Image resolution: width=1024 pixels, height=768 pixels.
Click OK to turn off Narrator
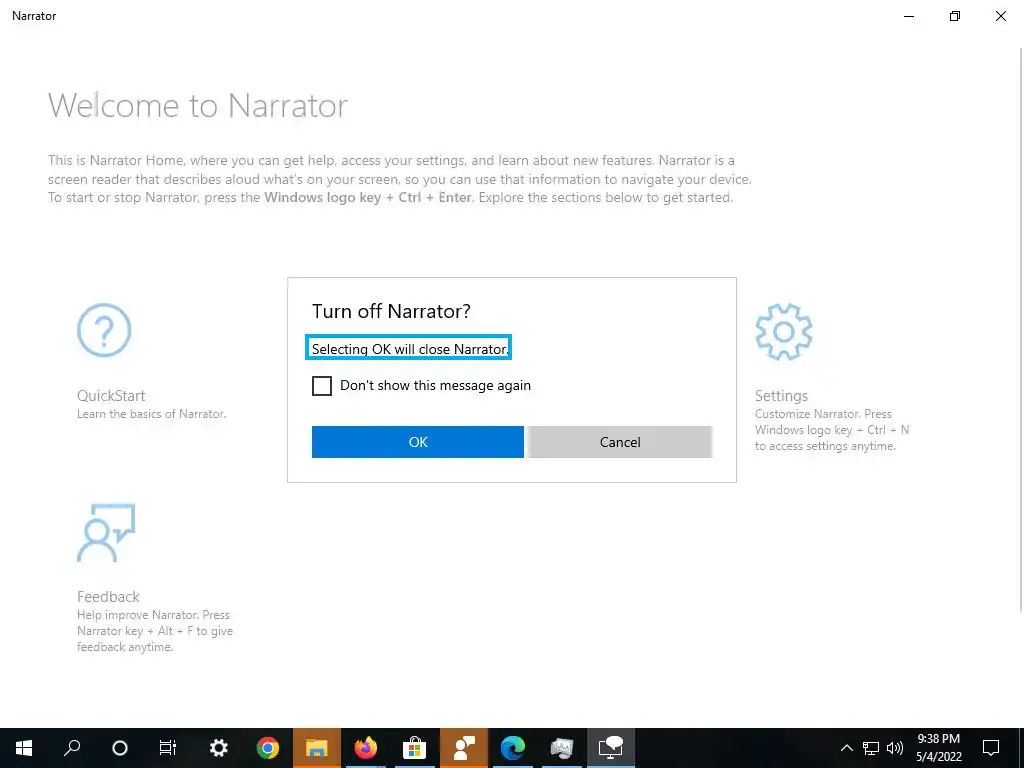[417, 442]
